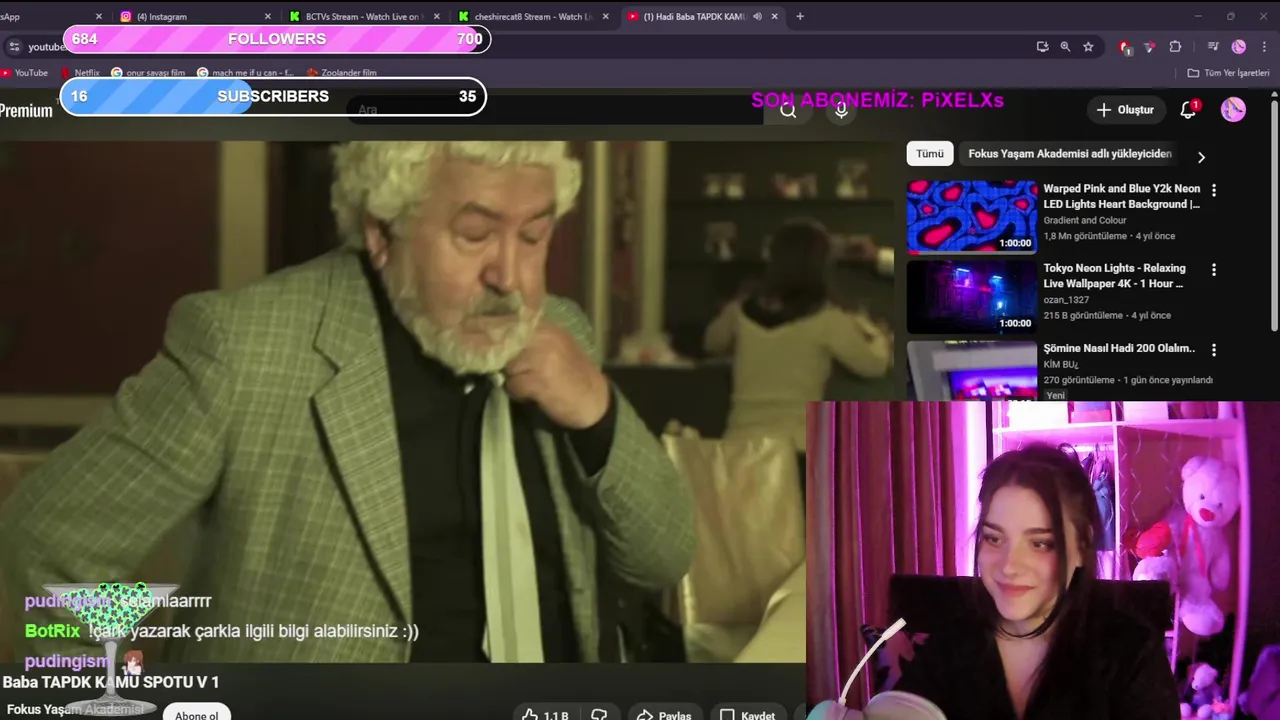Open the media control playlist icon

tap(1213, 46)
